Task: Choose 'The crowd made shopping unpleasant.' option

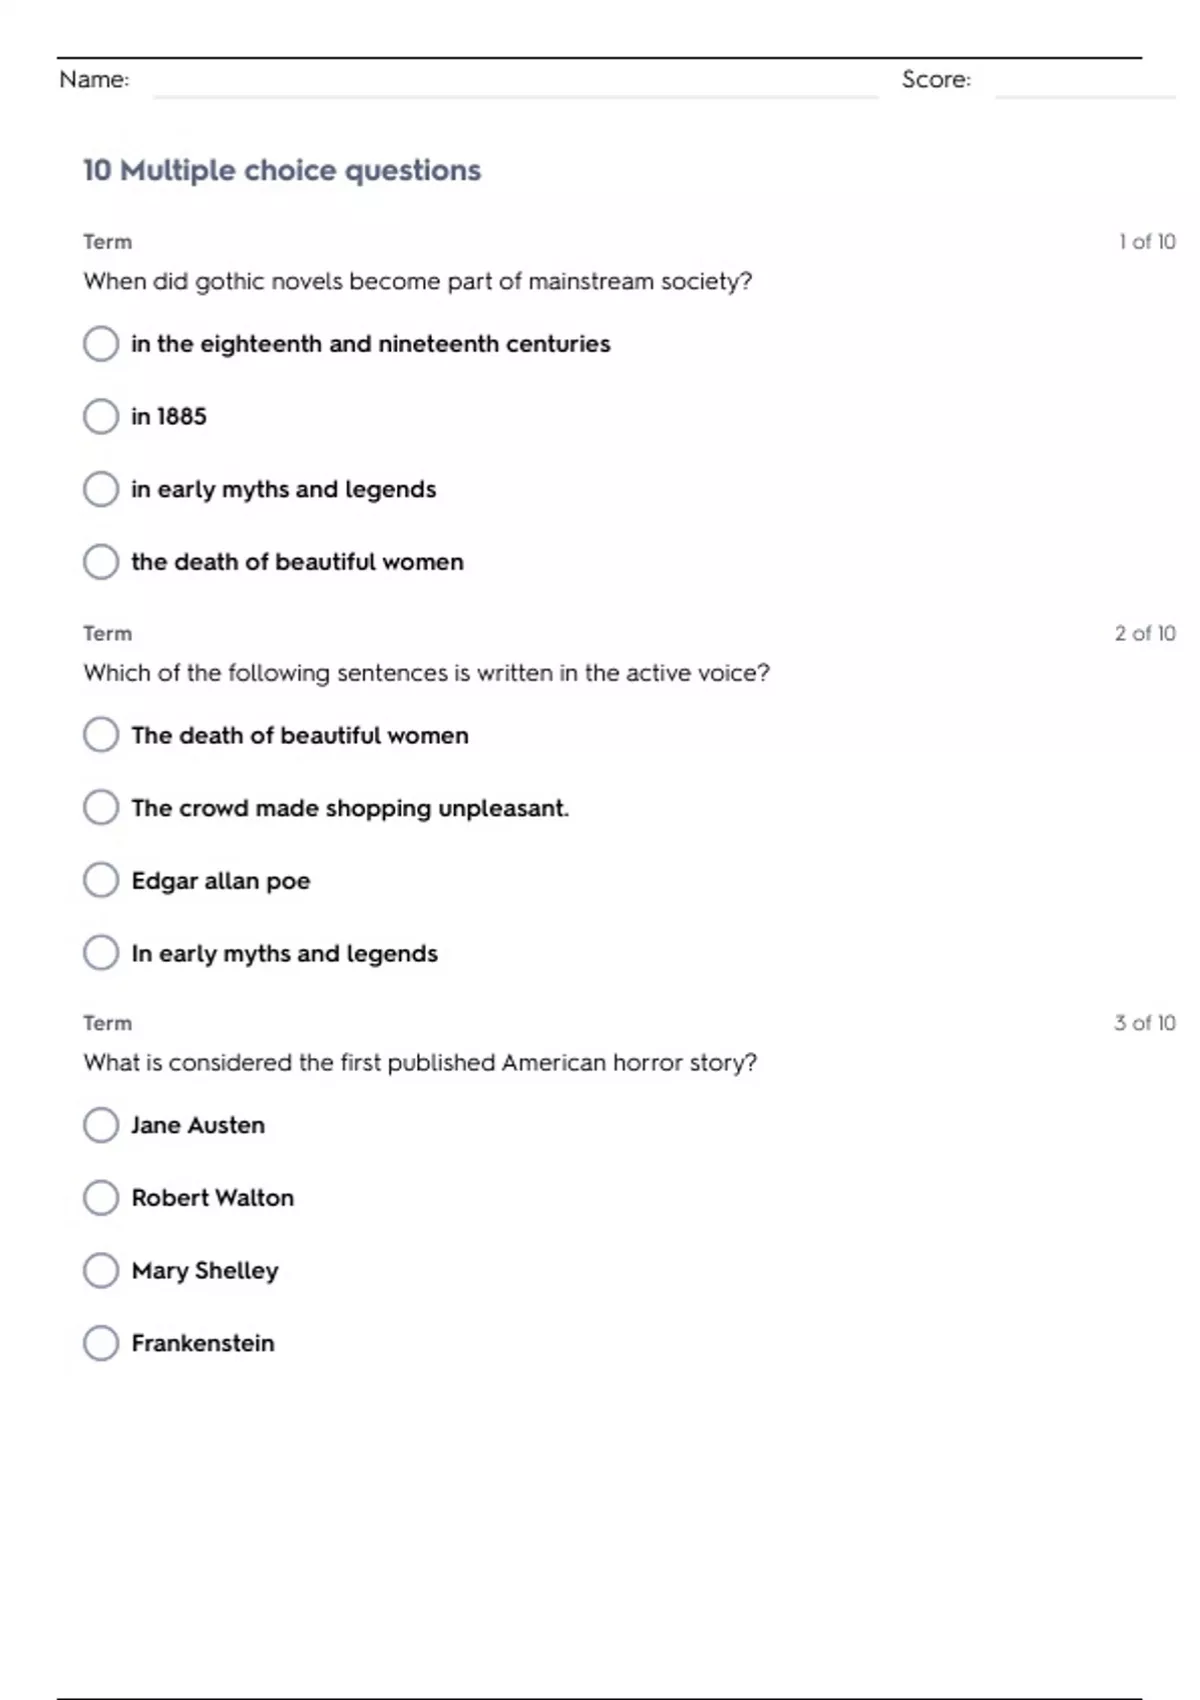Action: (101, 807)
